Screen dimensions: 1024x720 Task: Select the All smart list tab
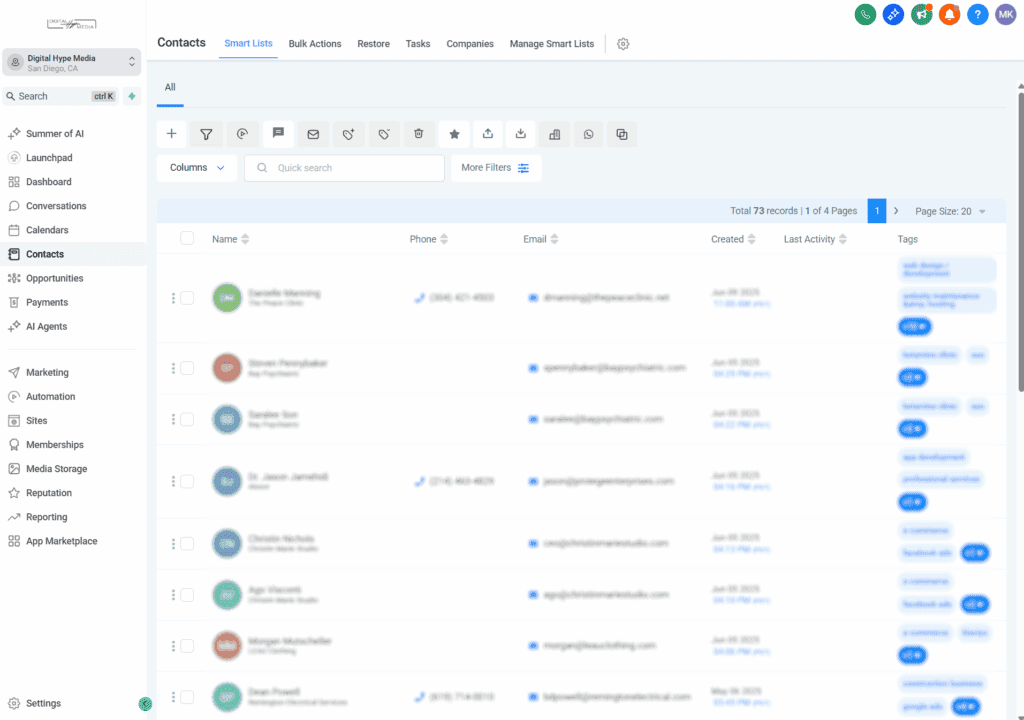[x=170, y=88]
